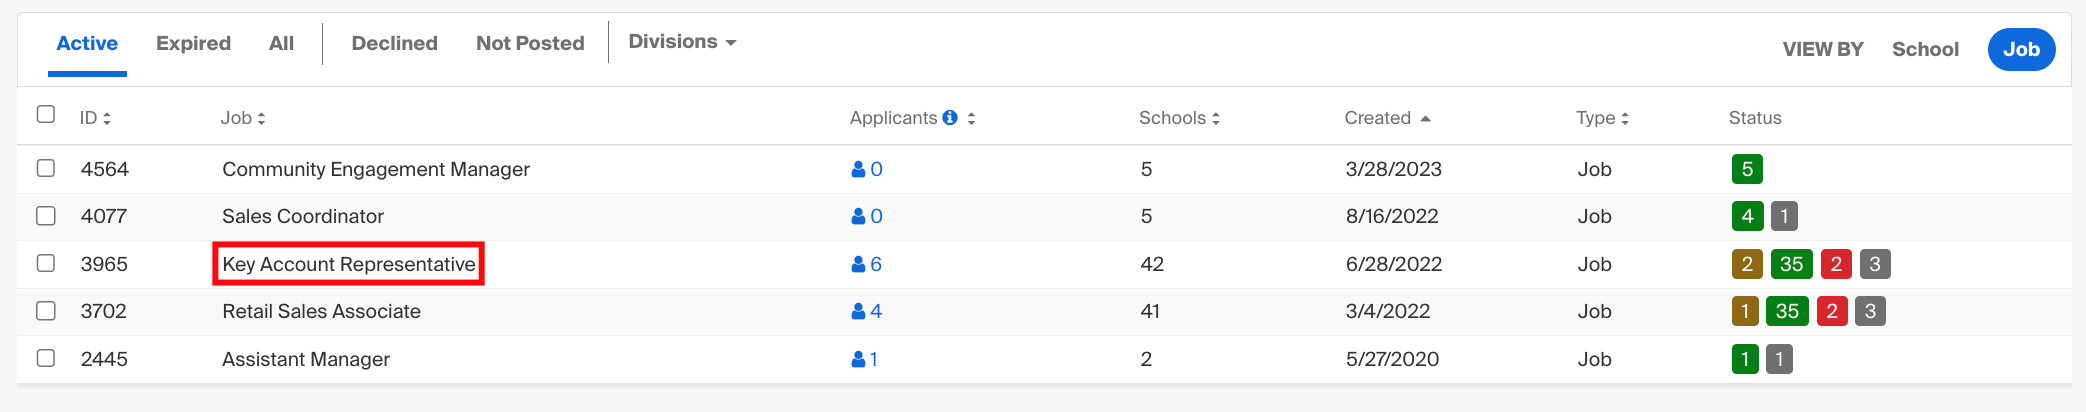Screen dimensions: 2086x412
Task: Click brown 2 badge for Key Account Representative
Action: coord(1747,264)
